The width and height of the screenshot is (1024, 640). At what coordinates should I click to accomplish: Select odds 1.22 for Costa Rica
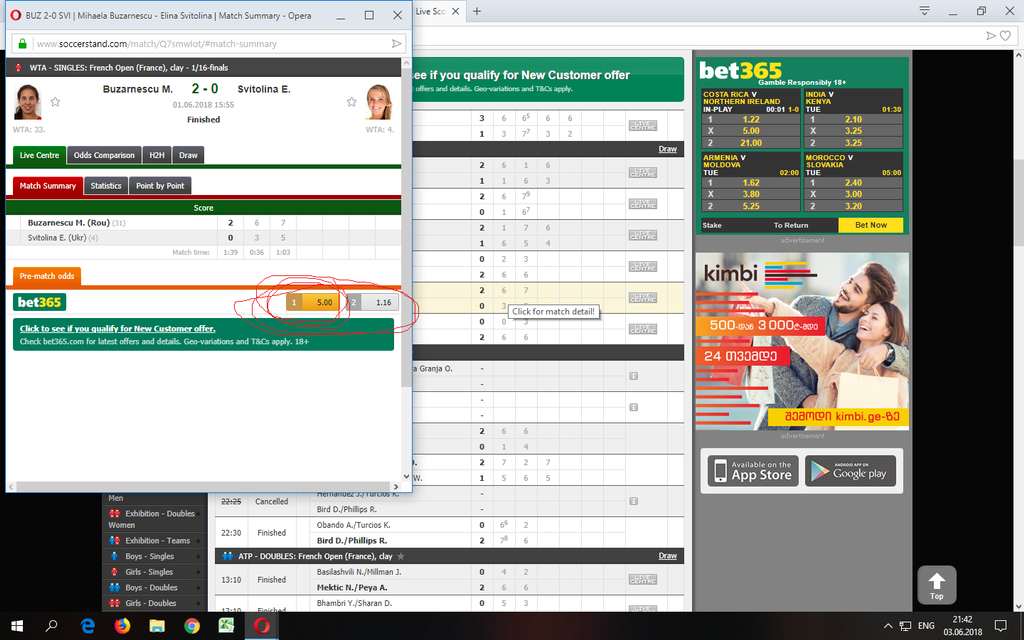tap(751, 120)
